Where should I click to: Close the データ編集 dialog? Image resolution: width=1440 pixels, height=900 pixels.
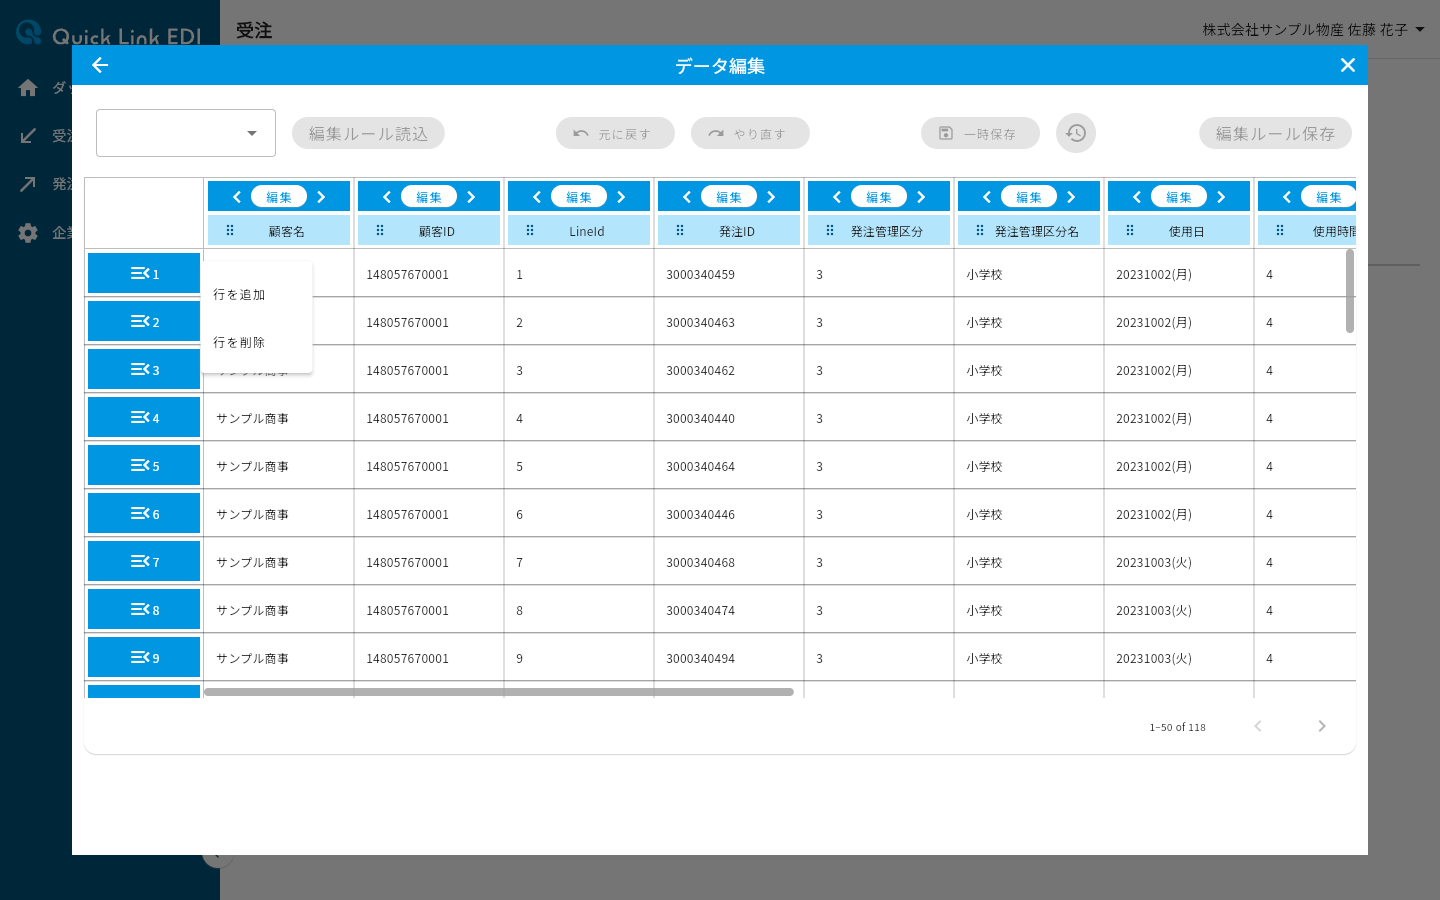pos(1347,65)
